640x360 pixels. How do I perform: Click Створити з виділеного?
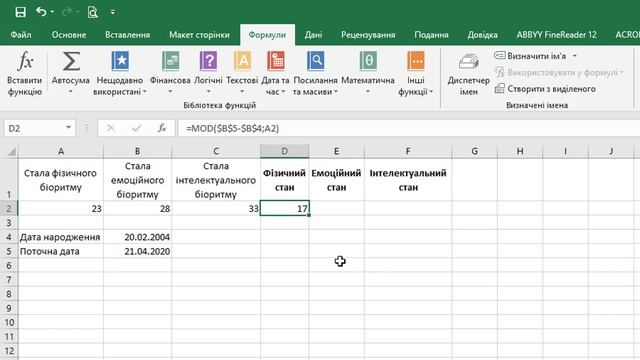click(x=545, y=89)
